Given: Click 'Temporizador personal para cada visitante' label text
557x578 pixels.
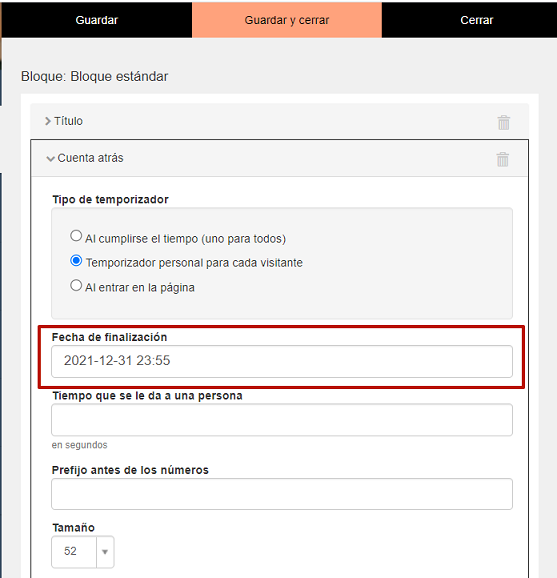Looking at the screenshot, I should (194, 263).
